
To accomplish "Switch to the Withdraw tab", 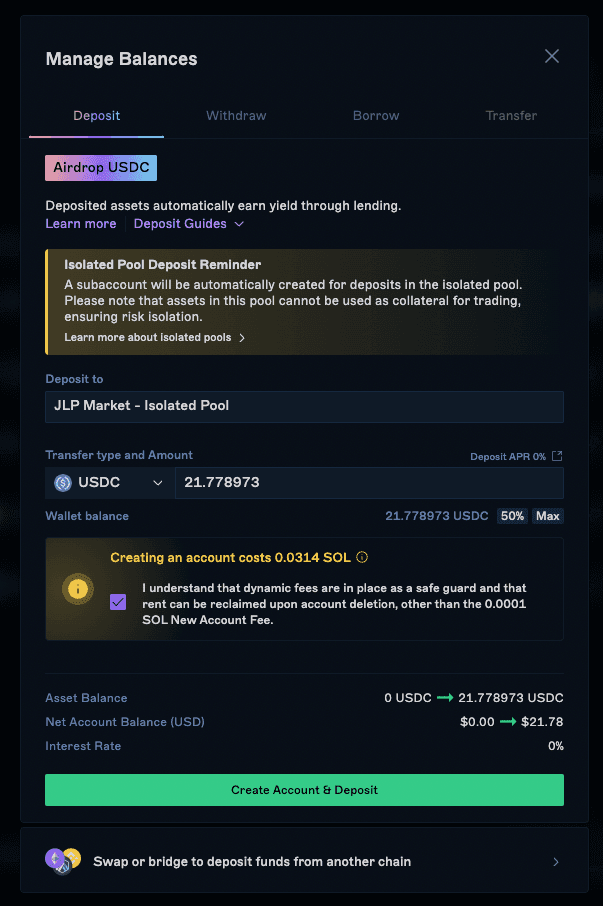I will [236, 116].
